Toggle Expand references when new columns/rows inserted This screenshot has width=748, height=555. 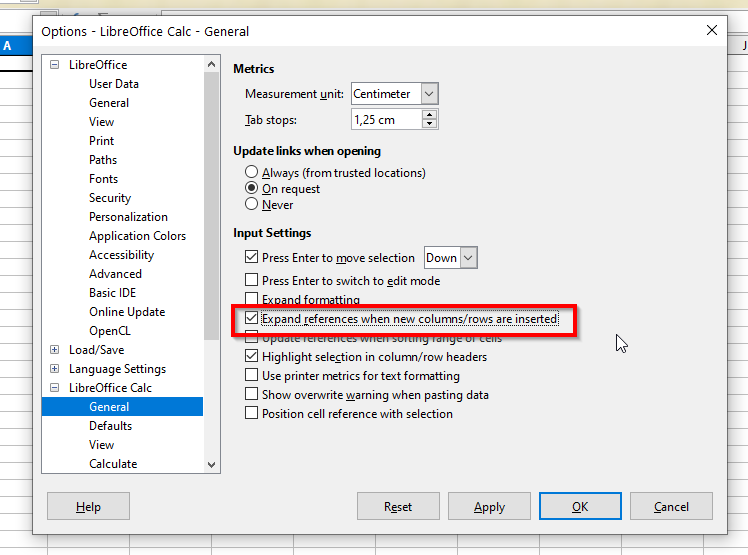(x=251, y=317)
